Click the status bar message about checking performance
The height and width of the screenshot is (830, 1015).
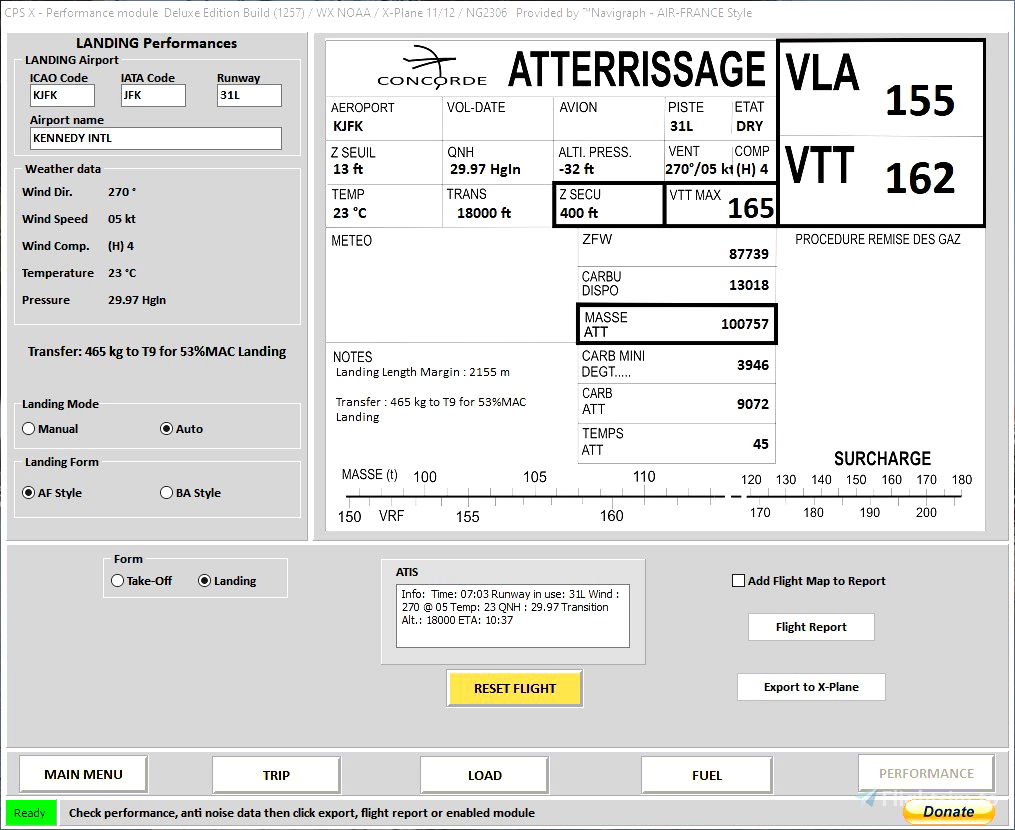pos(302,813)
